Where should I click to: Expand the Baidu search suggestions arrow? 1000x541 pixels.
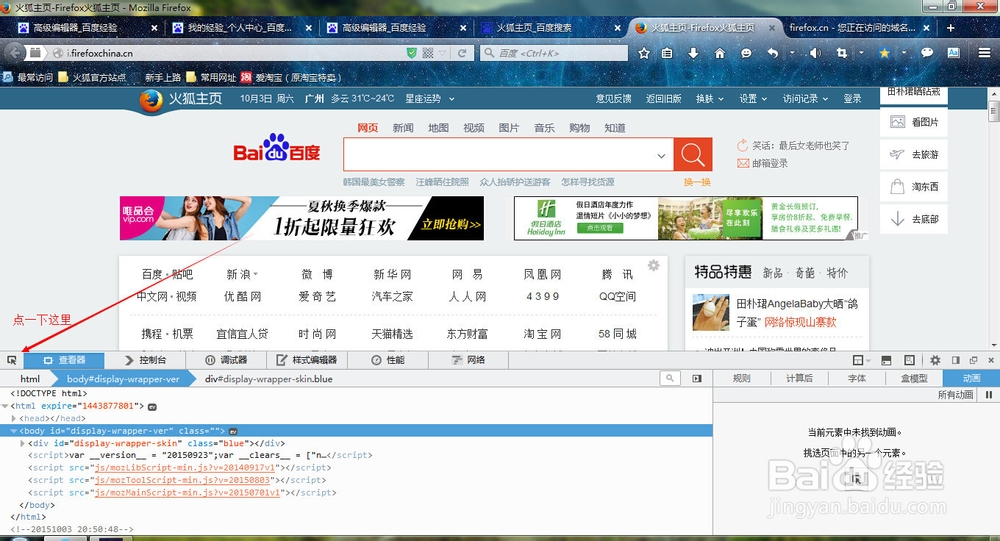coord(661,155)
